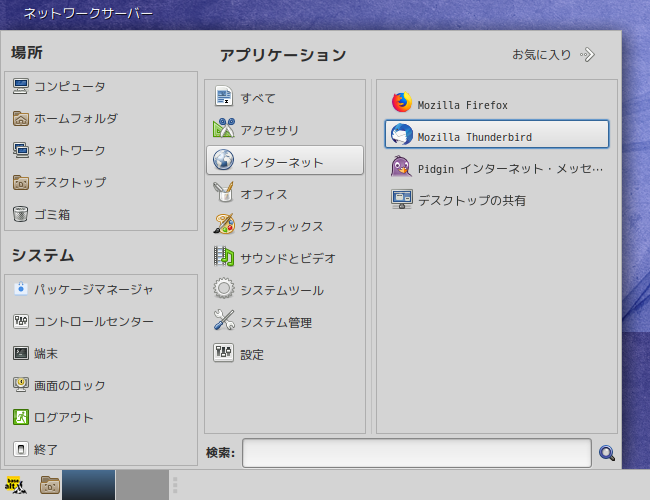Click the Mozilla Thunderbird label
Image resolution: width=650 pixels, height=500 pixels.
[x=475, y=137]
